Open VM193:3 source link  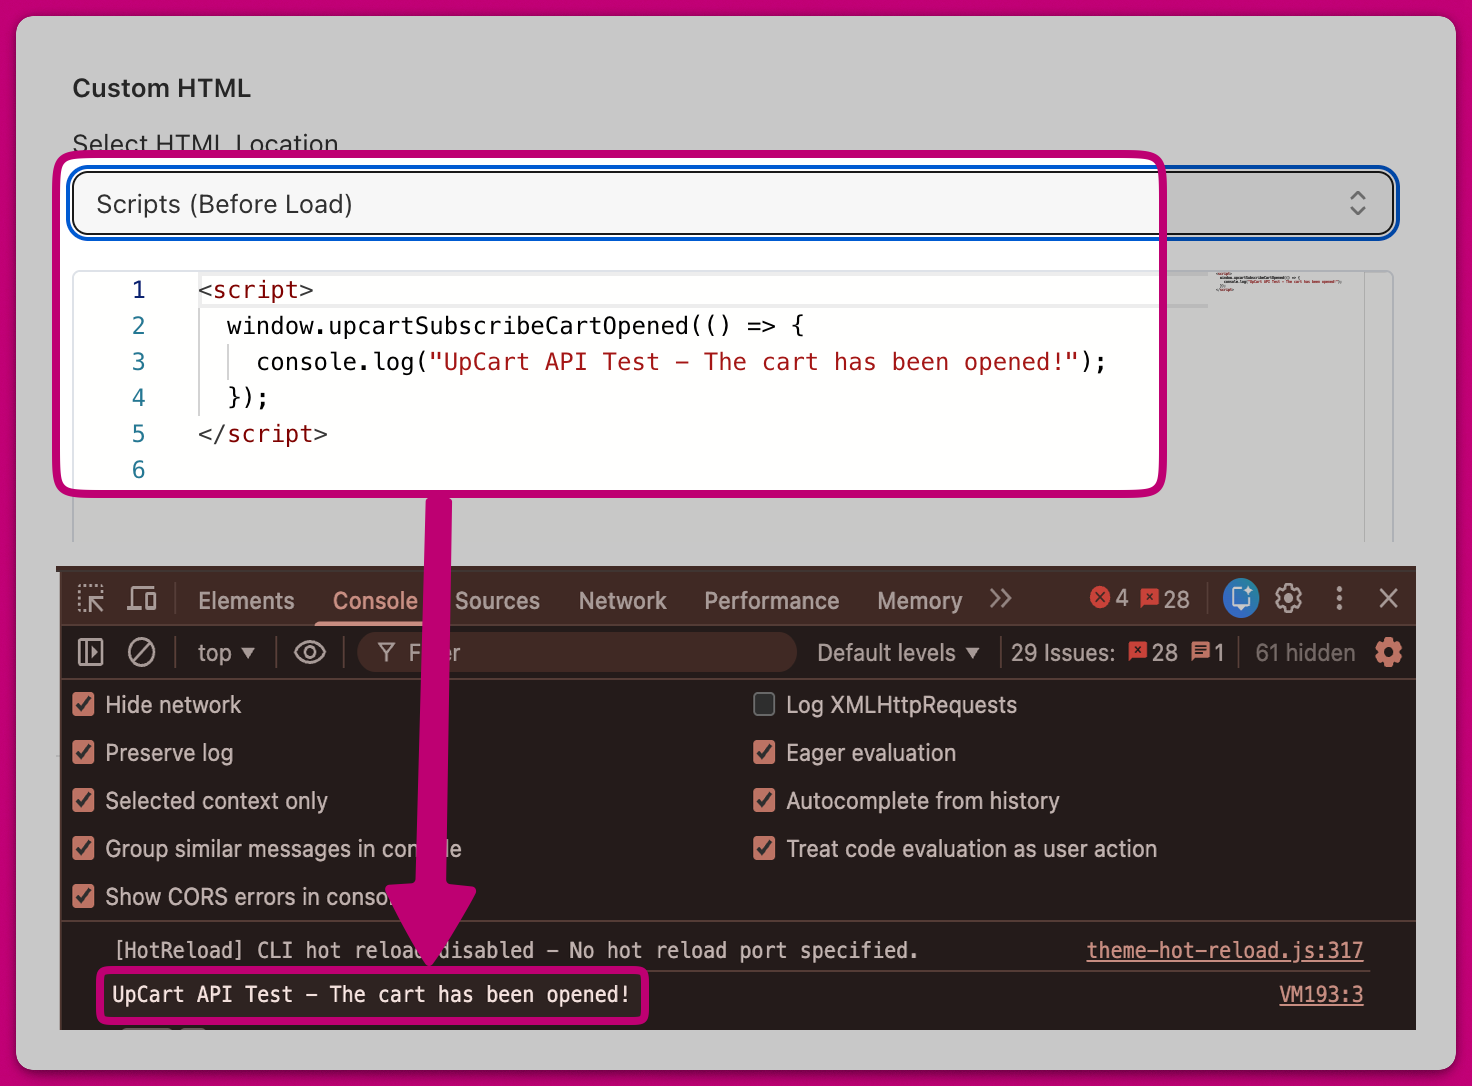(1321, 994)
